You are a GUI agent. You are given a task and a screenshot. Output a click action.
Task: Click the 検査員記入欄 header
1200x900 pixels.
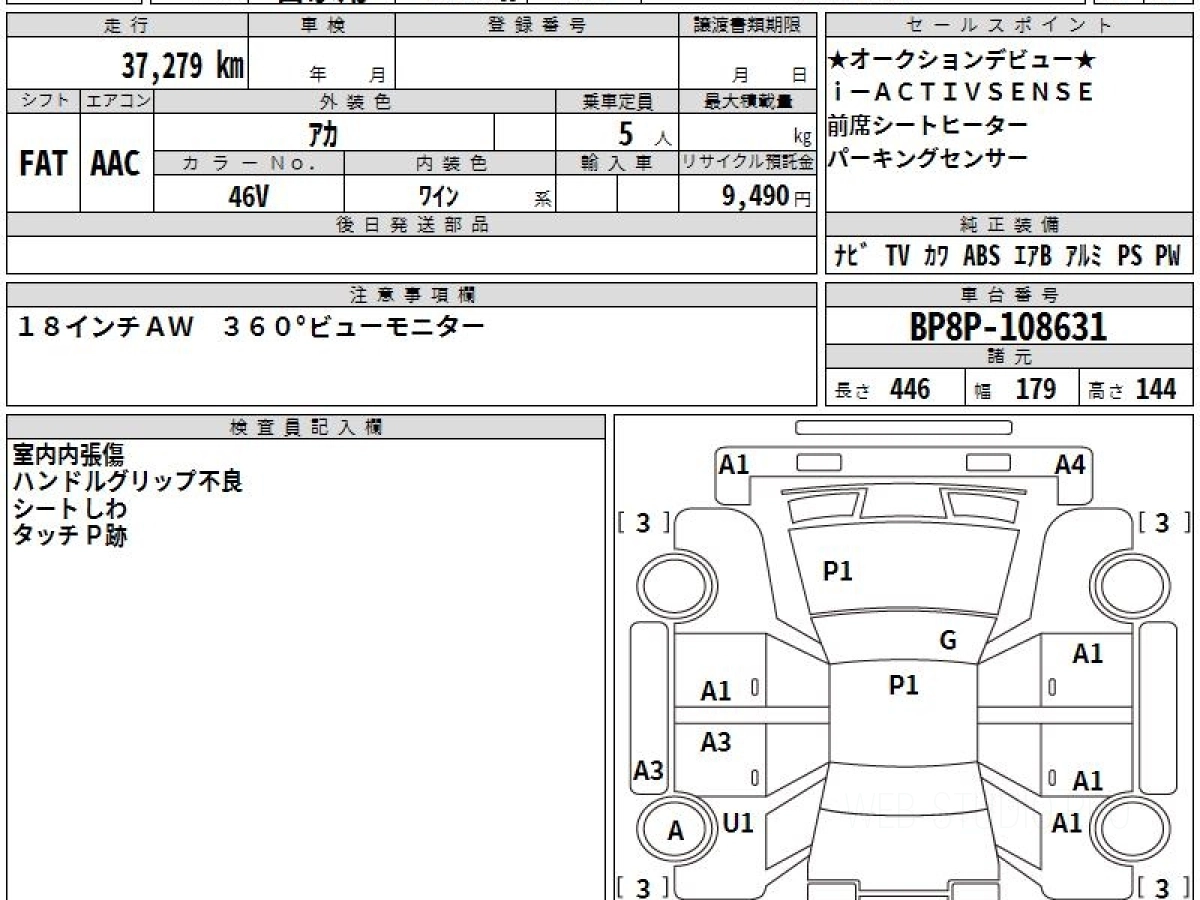[306, 426]
